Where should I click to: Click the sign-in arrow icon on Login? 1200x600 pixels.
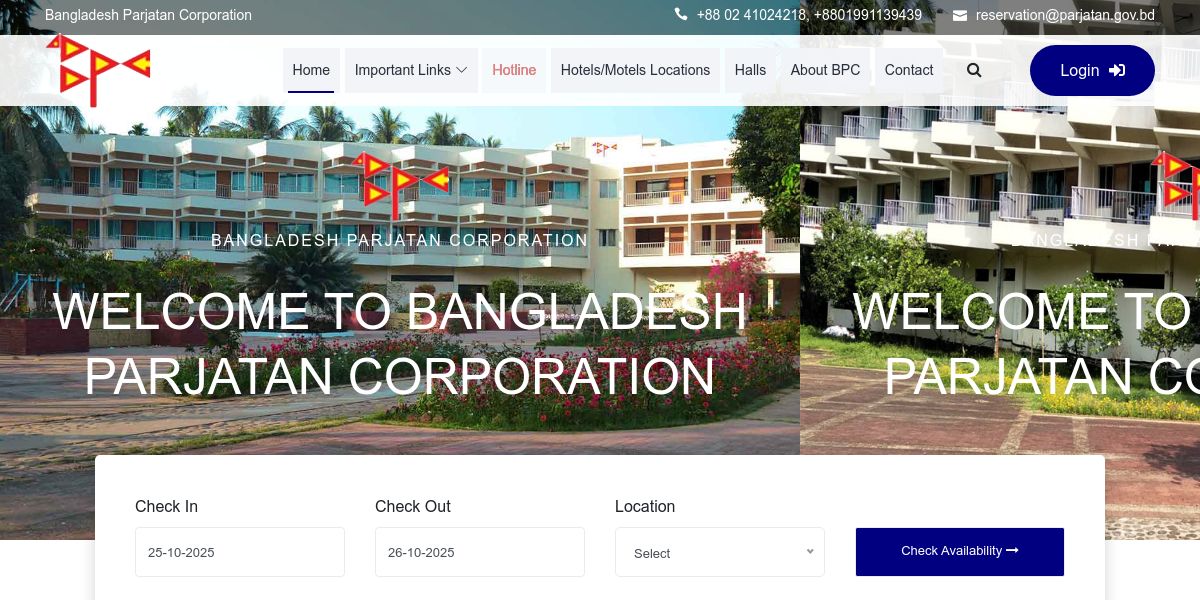point(1117,70)
